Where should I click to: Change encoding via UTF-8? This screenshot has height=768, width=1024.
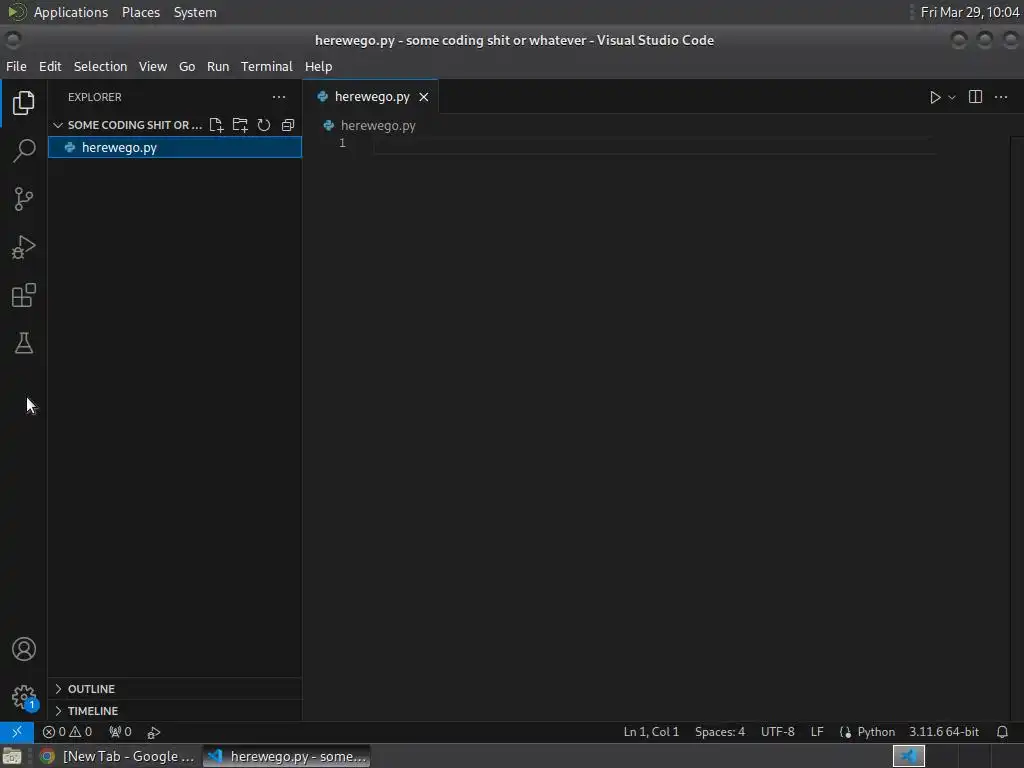click(x=777, y=732)
